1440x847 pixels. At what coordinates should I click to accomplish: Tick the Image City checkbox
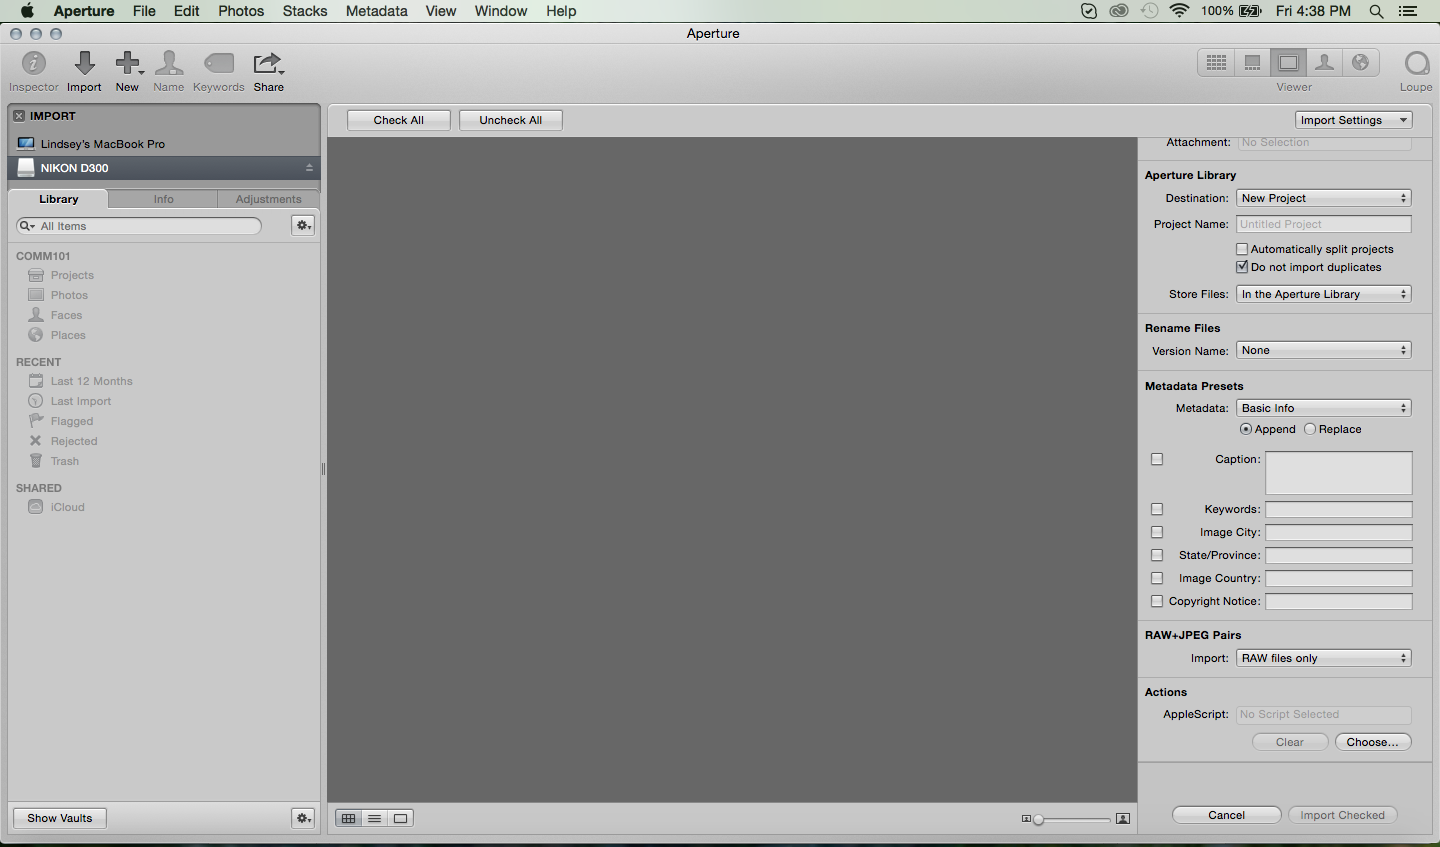[1157, 532]
